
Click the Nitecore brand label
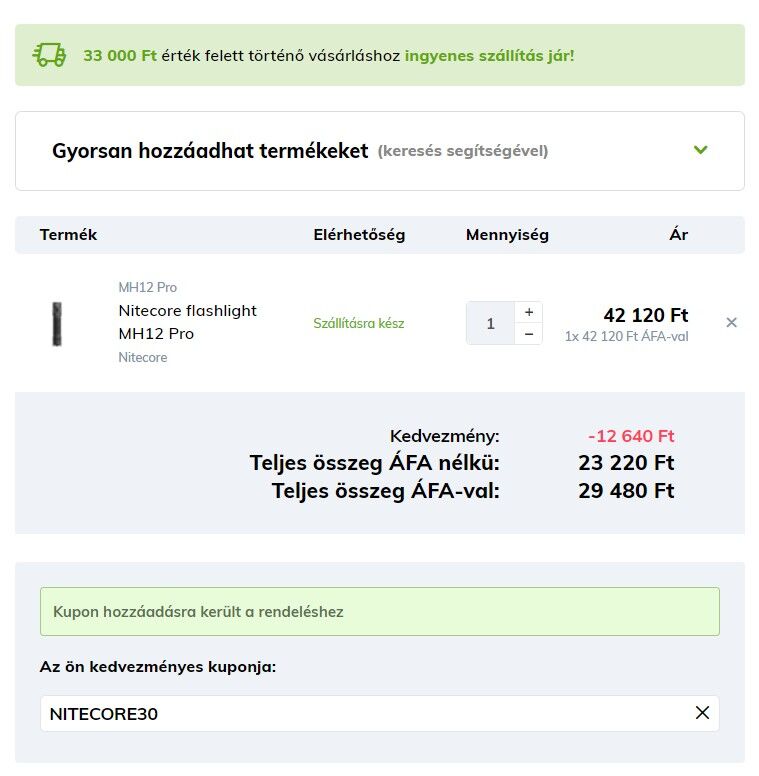pyautogui.click(x=142, y=357)
